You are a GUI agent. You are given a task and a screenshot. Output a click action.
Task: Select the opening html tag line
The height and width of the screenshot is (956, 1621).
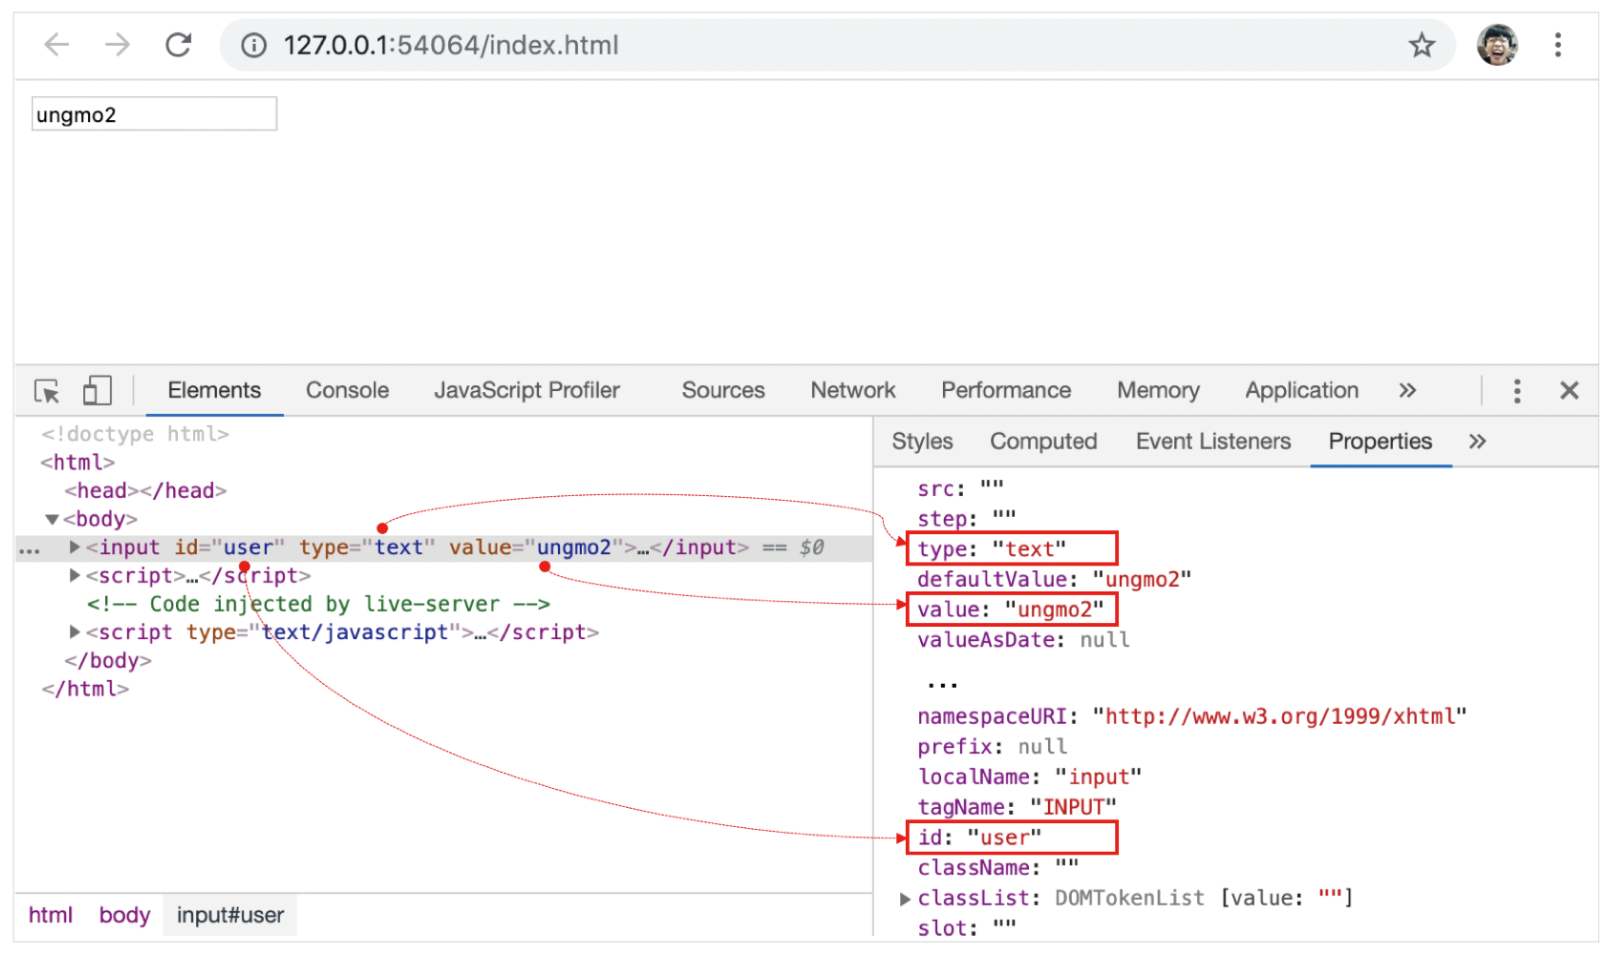point(78,463)
